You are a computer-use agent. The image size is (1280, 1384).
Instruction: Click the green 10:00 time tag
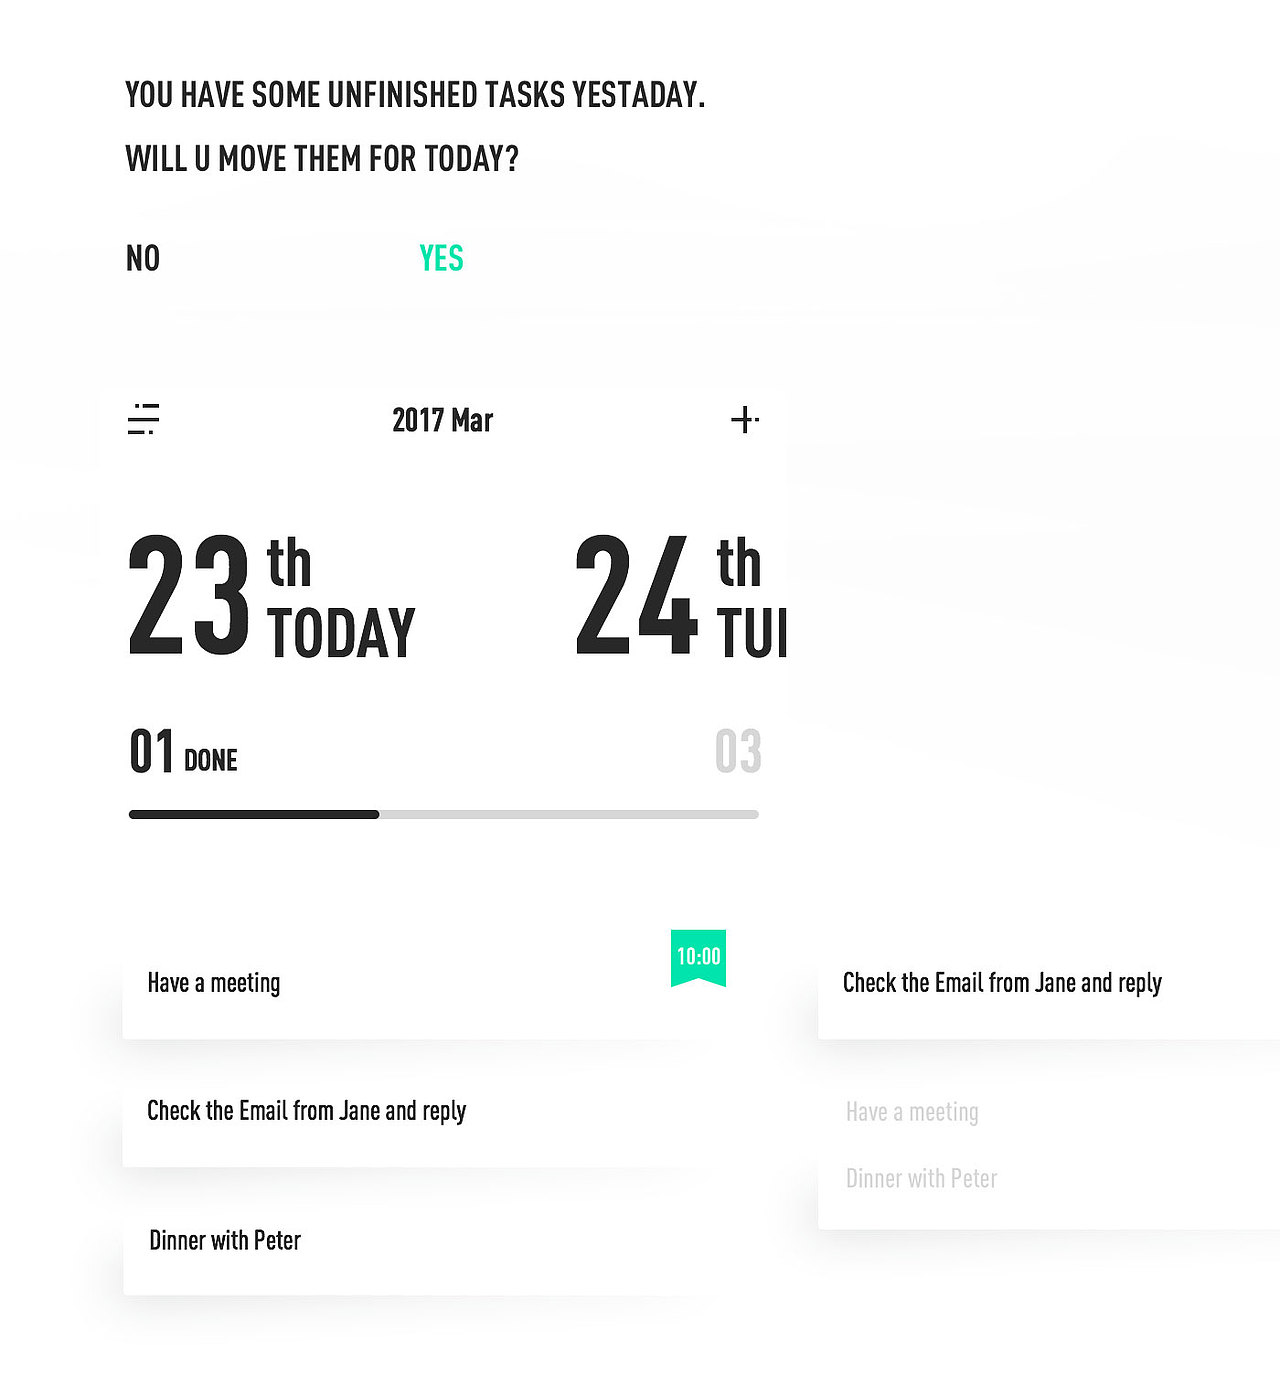pos(698,957)
